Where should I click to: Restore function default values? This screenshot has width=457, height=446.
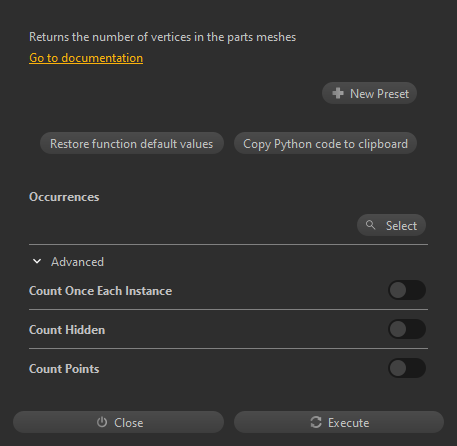[132, 143]
